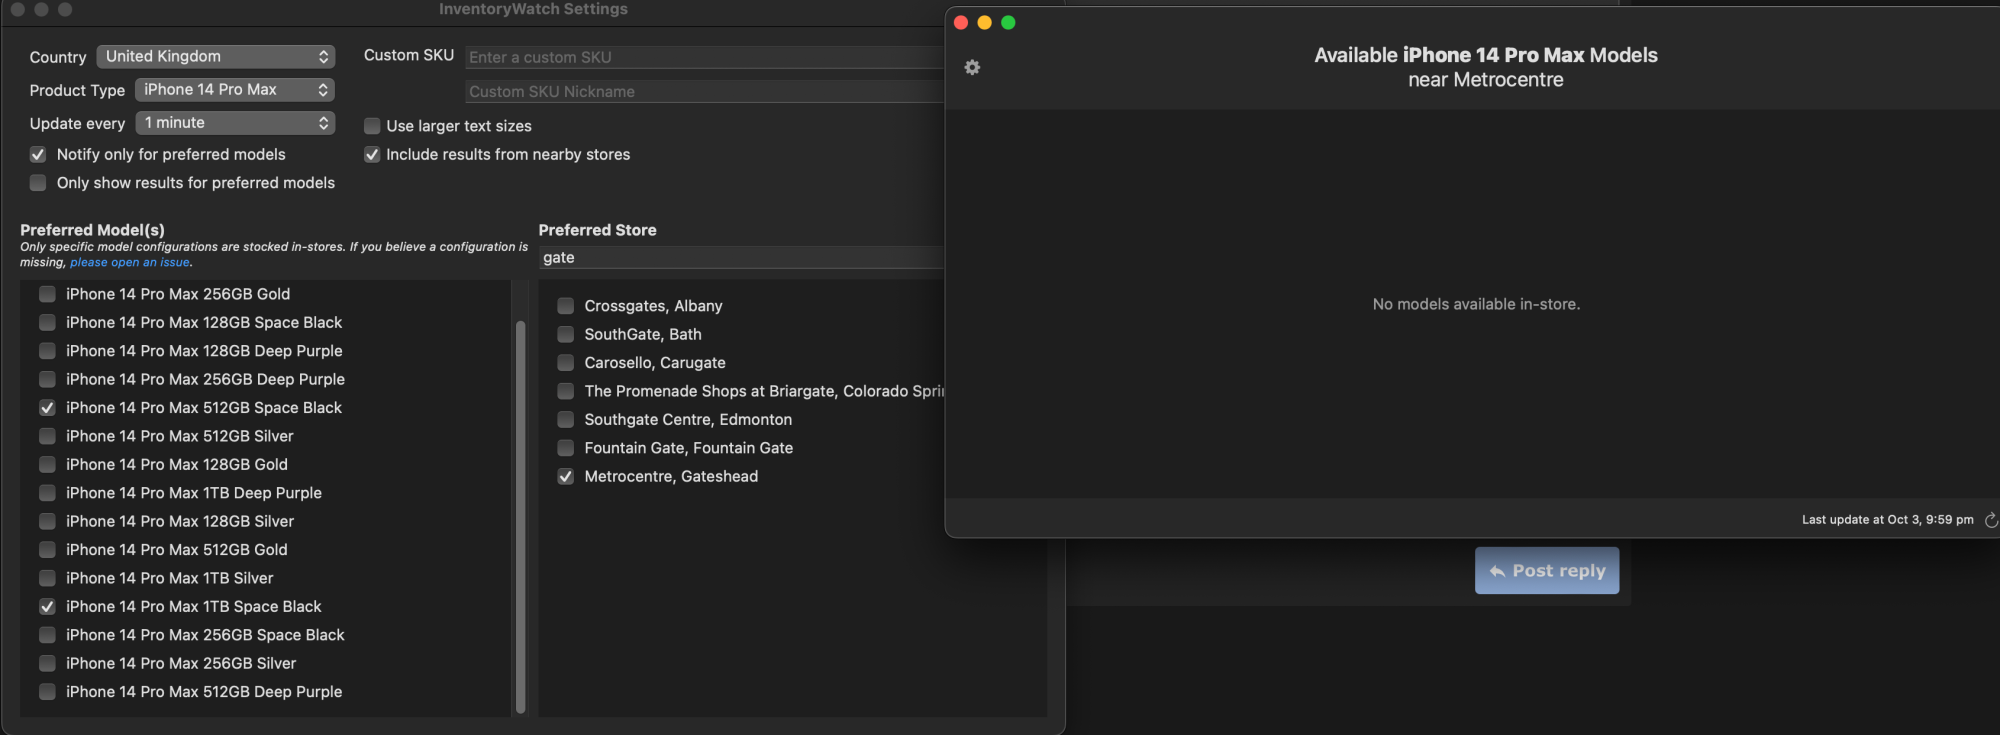
Task: Uncheck iPhone 14 Pro Max 512GB Space Black
Action: tap(47, 408)
